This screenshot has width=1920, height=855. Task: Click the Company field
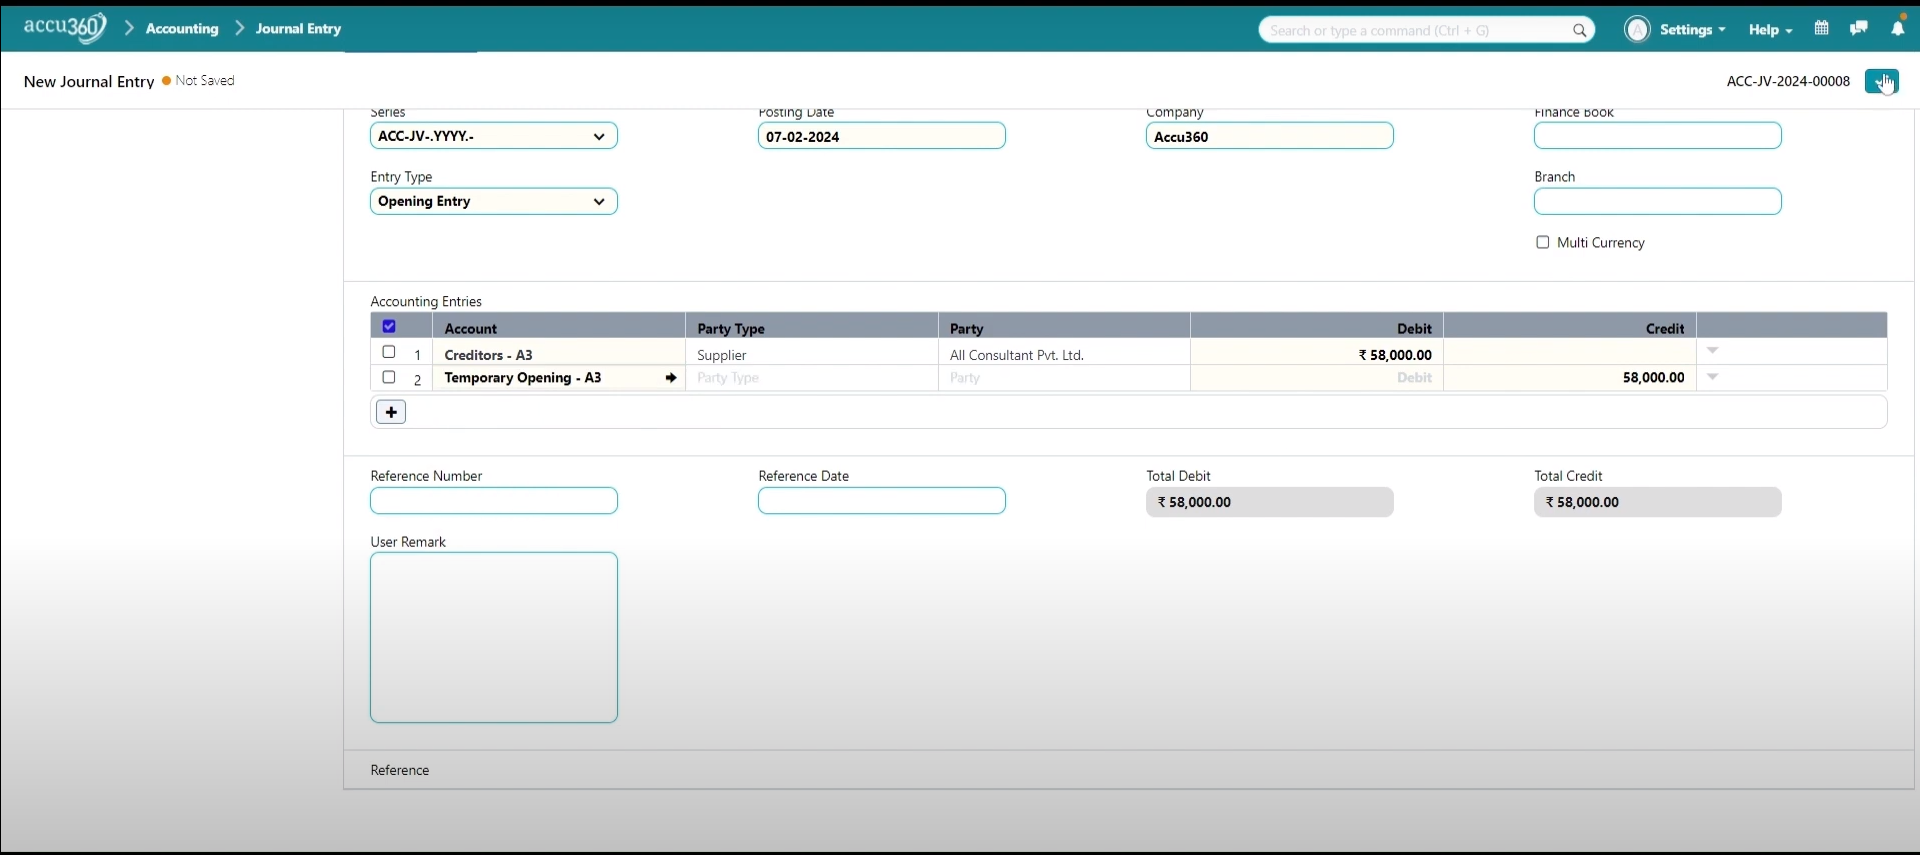[x=1270, y=136]
